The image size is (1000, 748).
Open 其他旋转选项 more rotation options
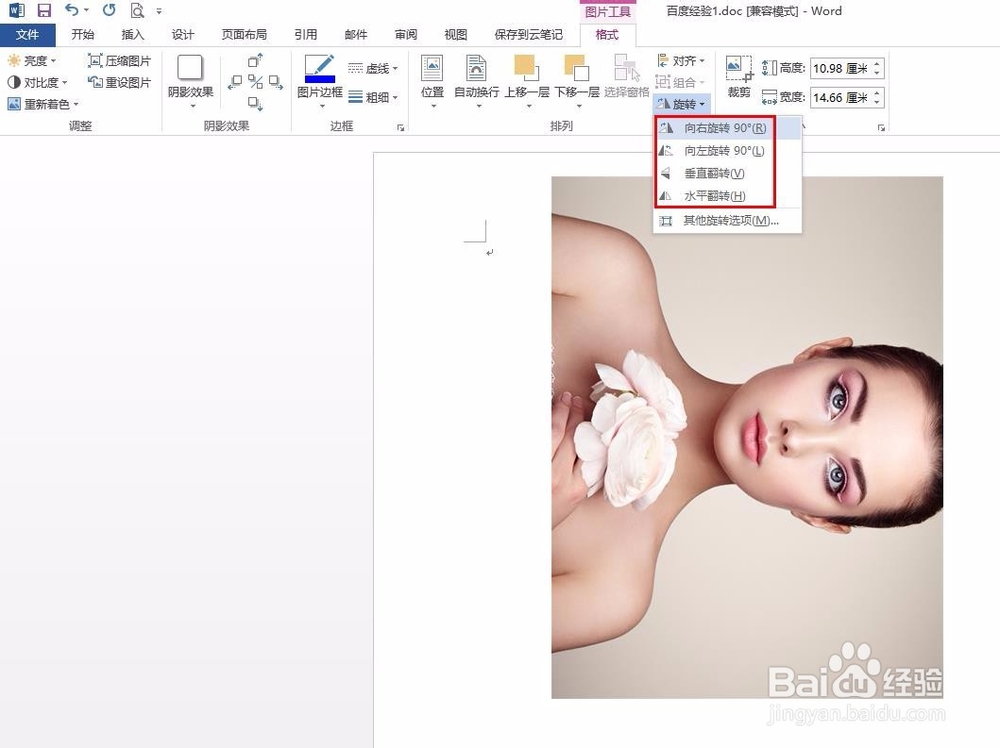pyautogui.click(x=728, y=221)
